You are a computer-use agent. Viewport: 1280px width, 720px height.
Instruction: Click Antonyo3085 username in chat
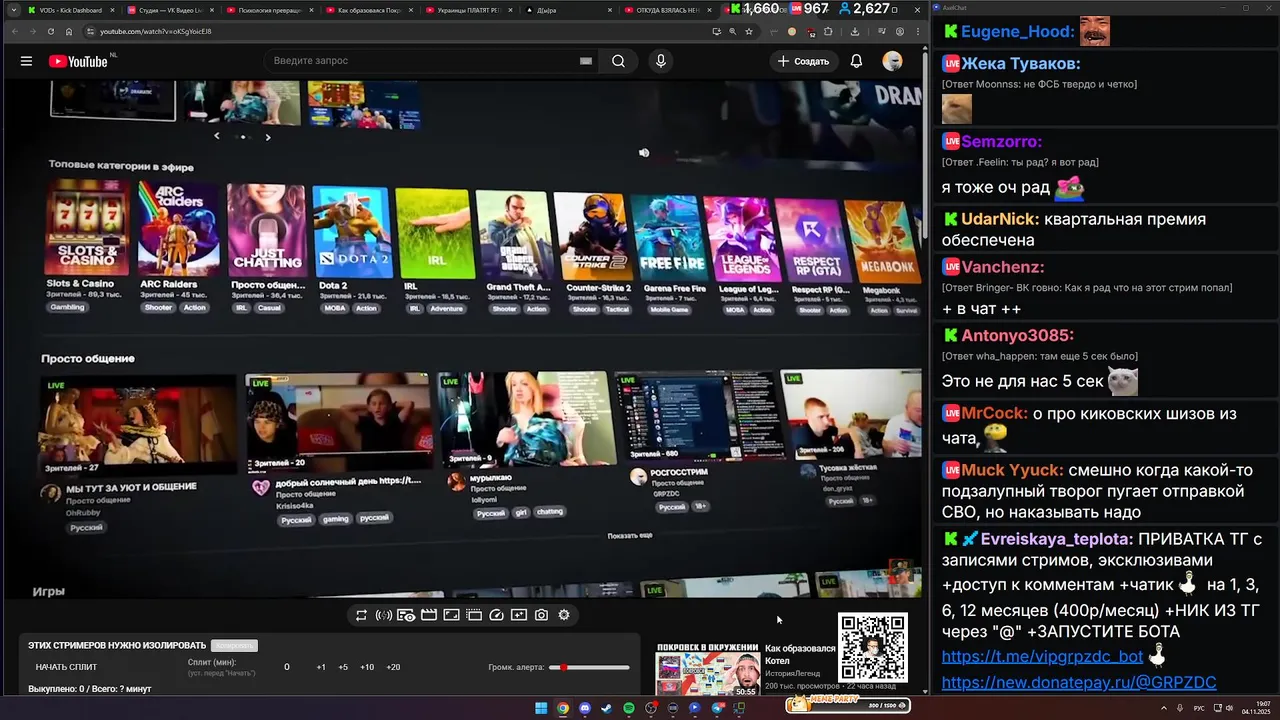[x=1017, y=336]
